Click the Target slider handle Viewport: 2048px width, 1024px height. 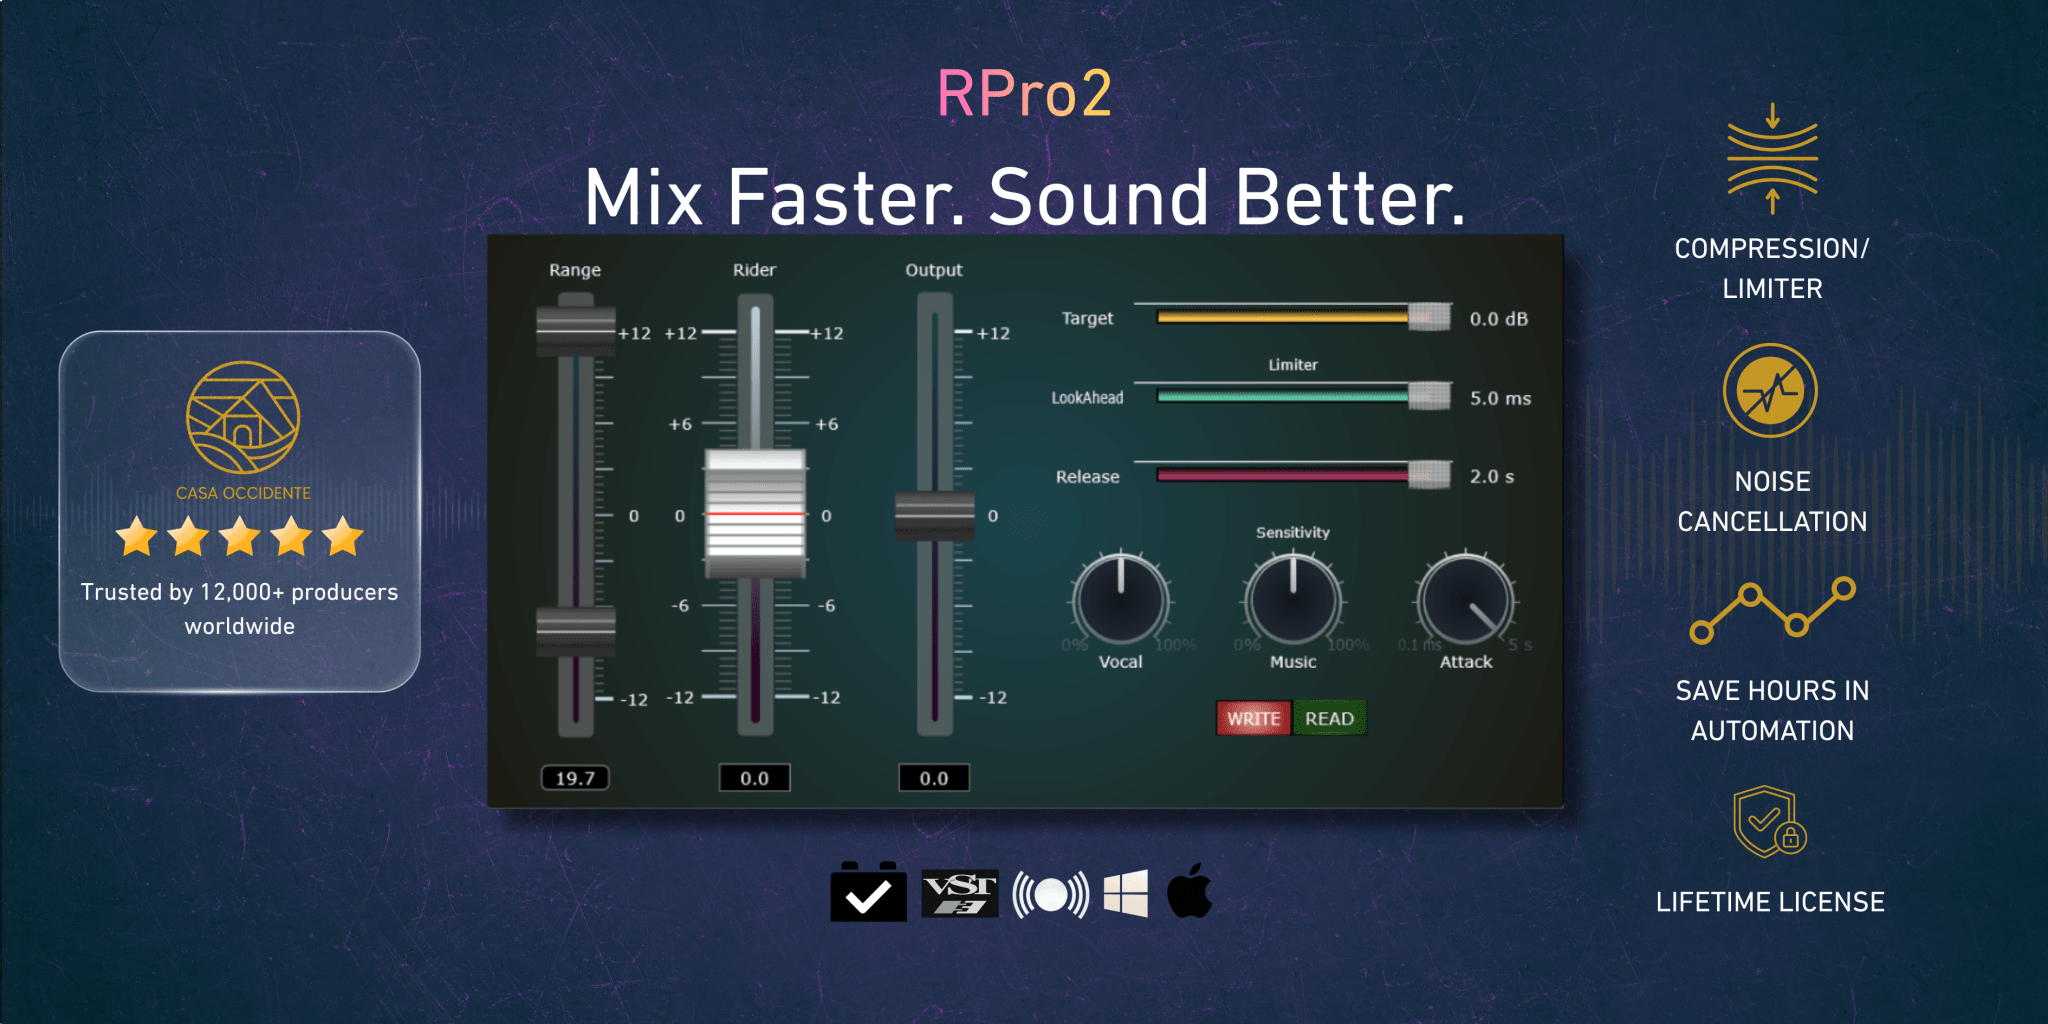click(x=1430, y=317)
